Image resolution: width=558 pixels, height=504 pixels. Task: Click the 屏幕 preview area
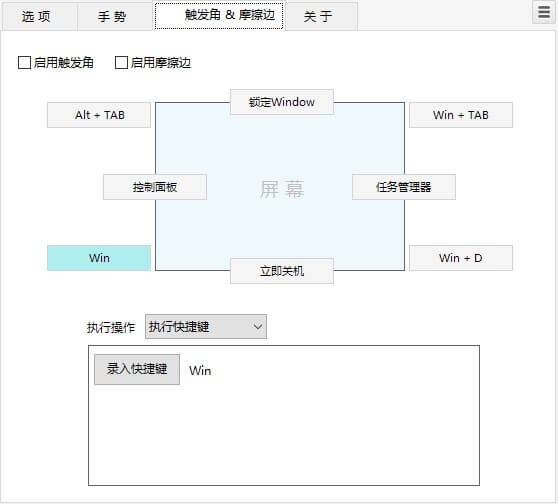(282, 189)
